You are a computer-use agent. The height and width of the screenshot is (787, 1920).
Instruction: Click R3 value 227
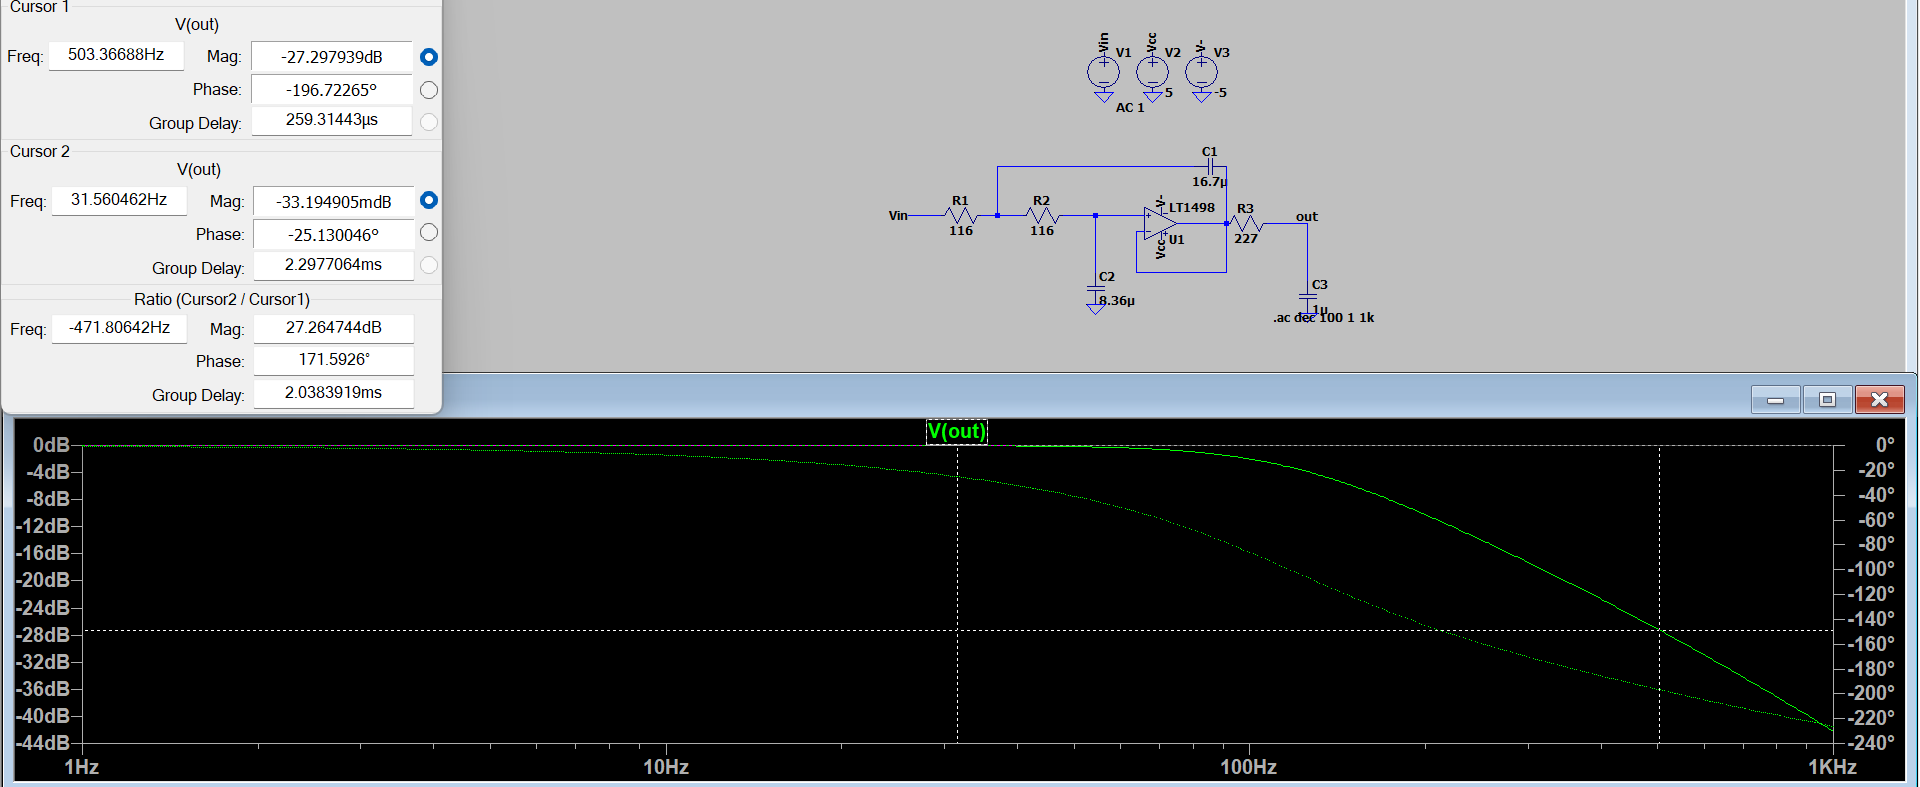[x=1246, y=239]
